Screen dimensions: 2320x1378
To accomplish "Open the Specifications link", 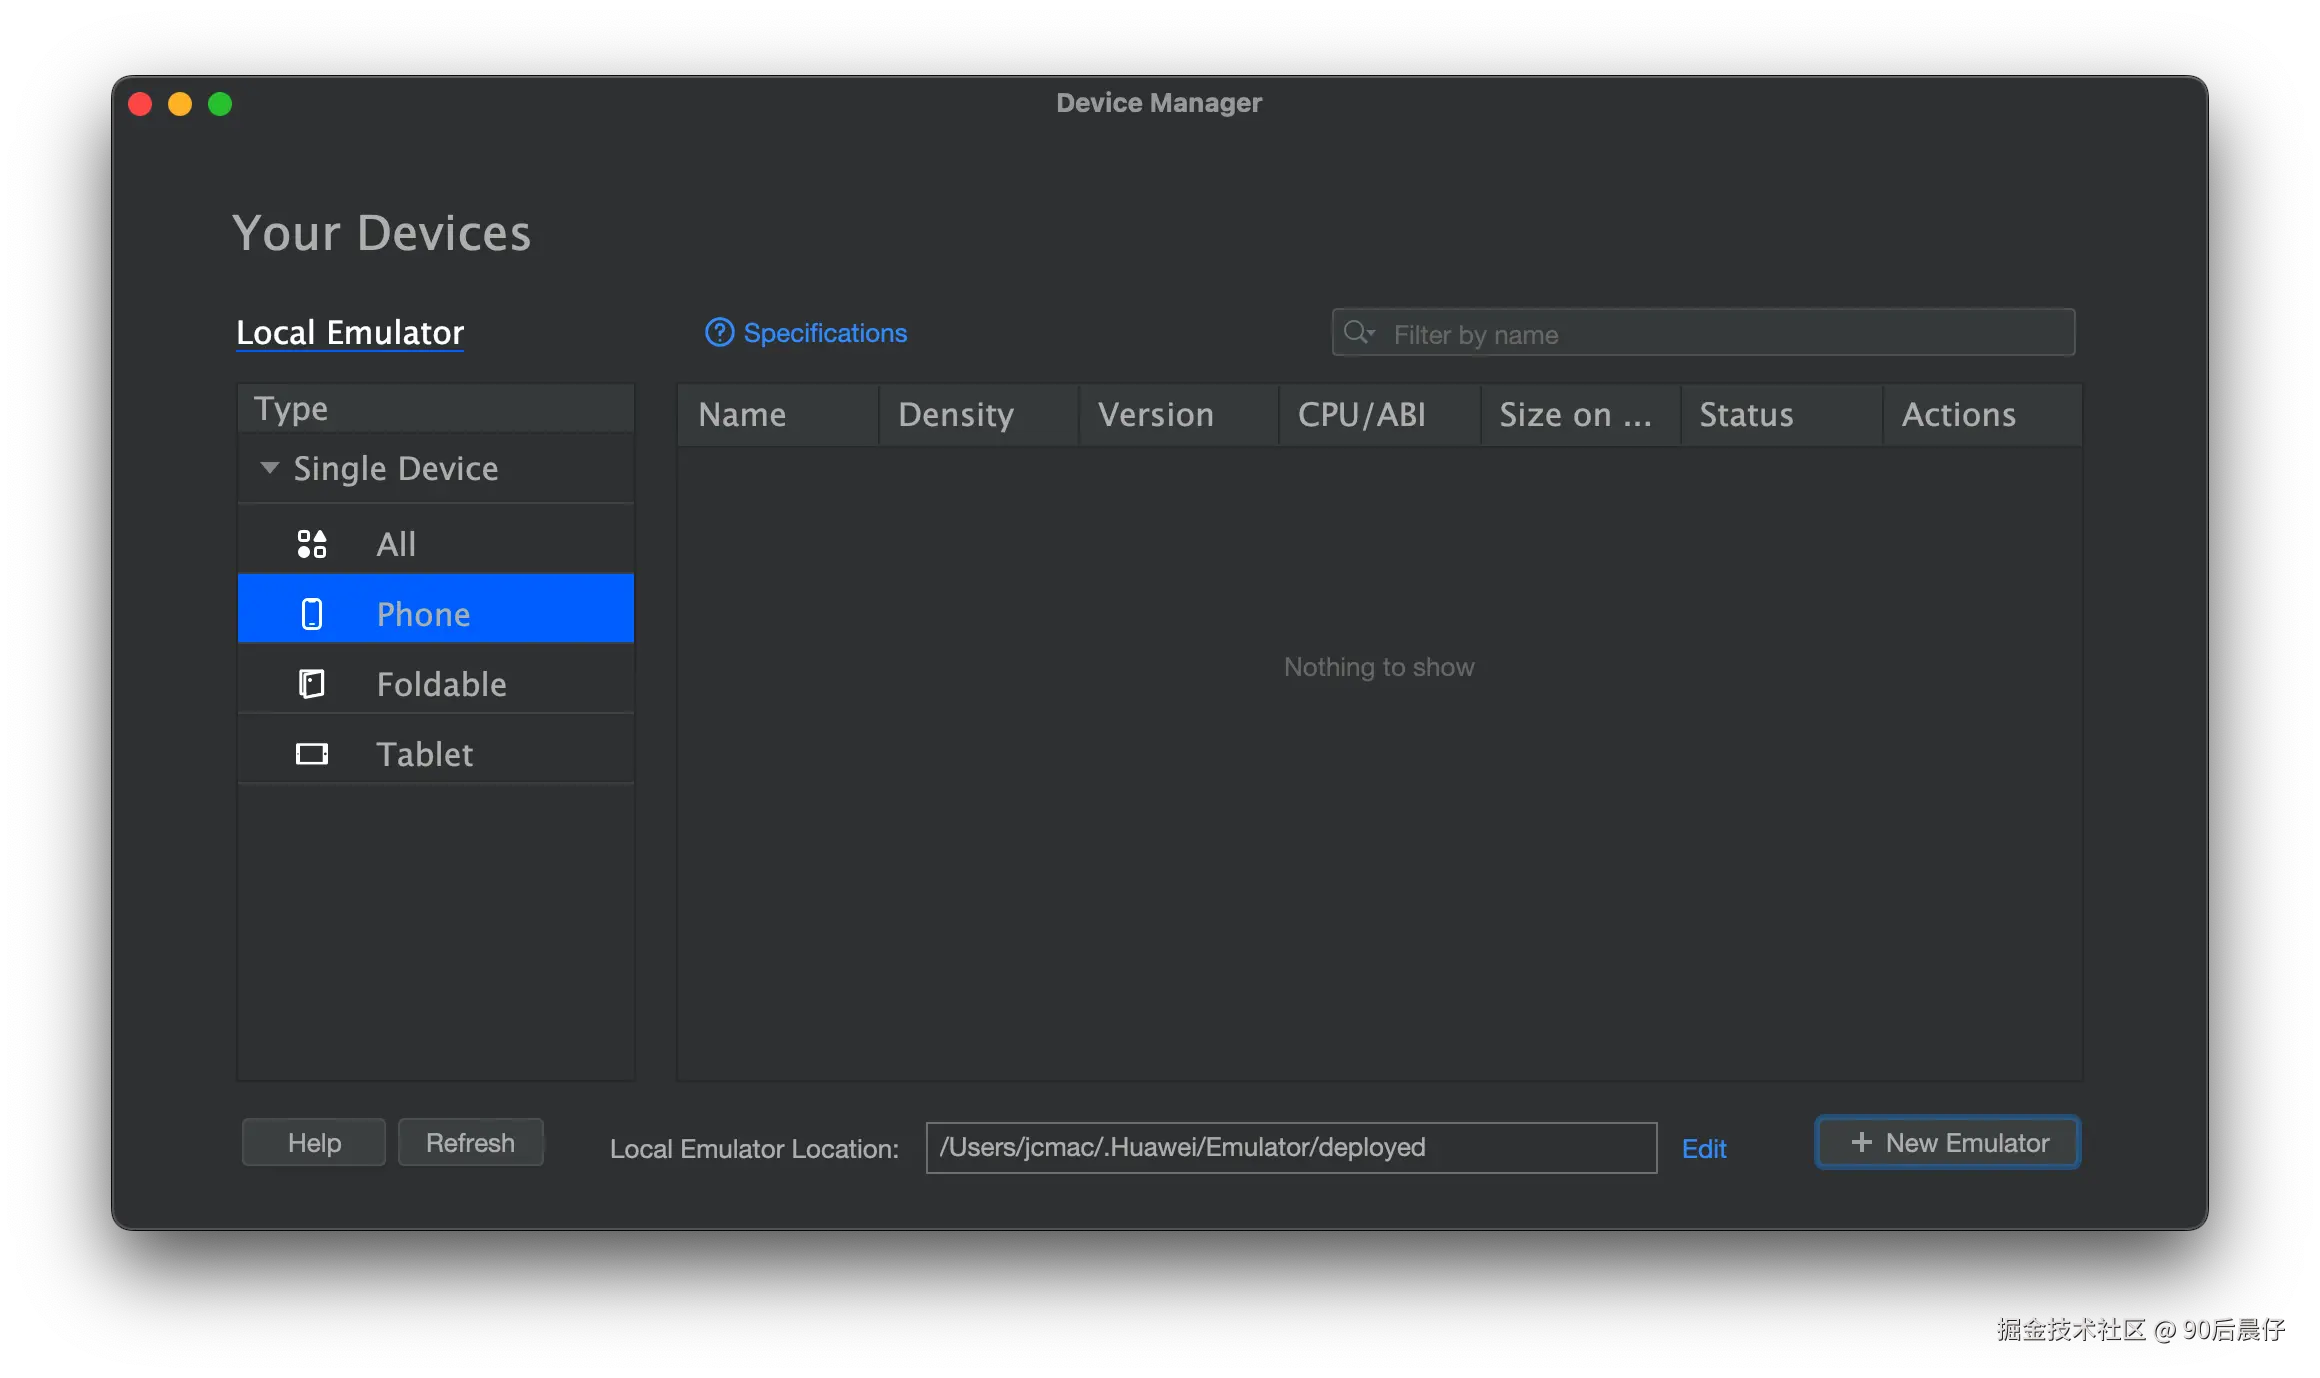I will click(x=825, y=333).
